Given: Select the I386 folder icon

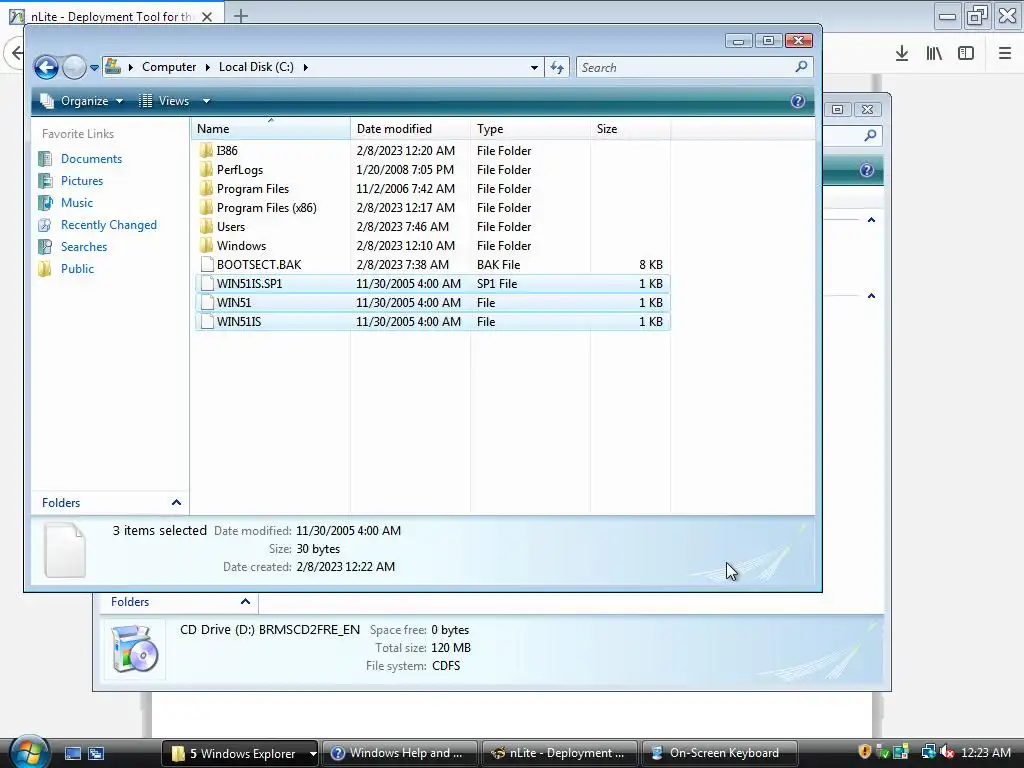Looking at the screenshot, I should click(206, 150).
